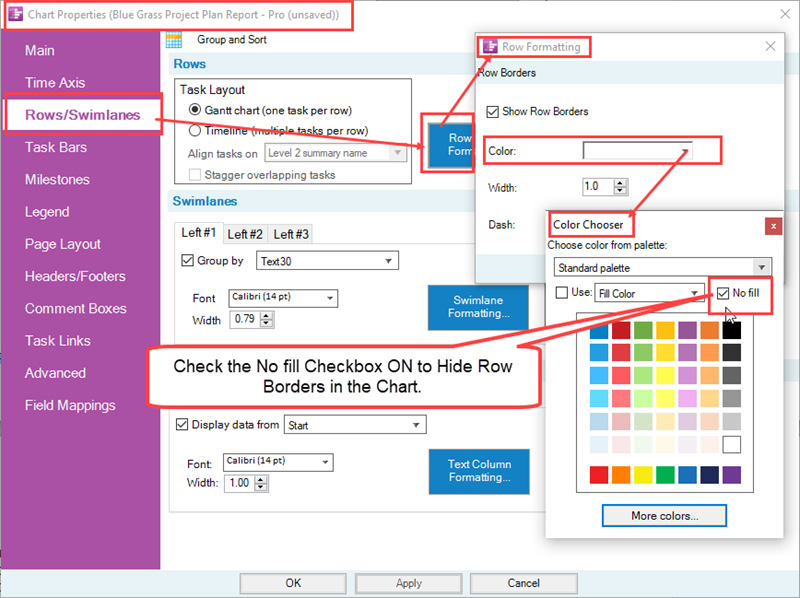The width and height of the screenshot is (800, 598).
Task: Open Advanced settings
Action: coord(55,373)
